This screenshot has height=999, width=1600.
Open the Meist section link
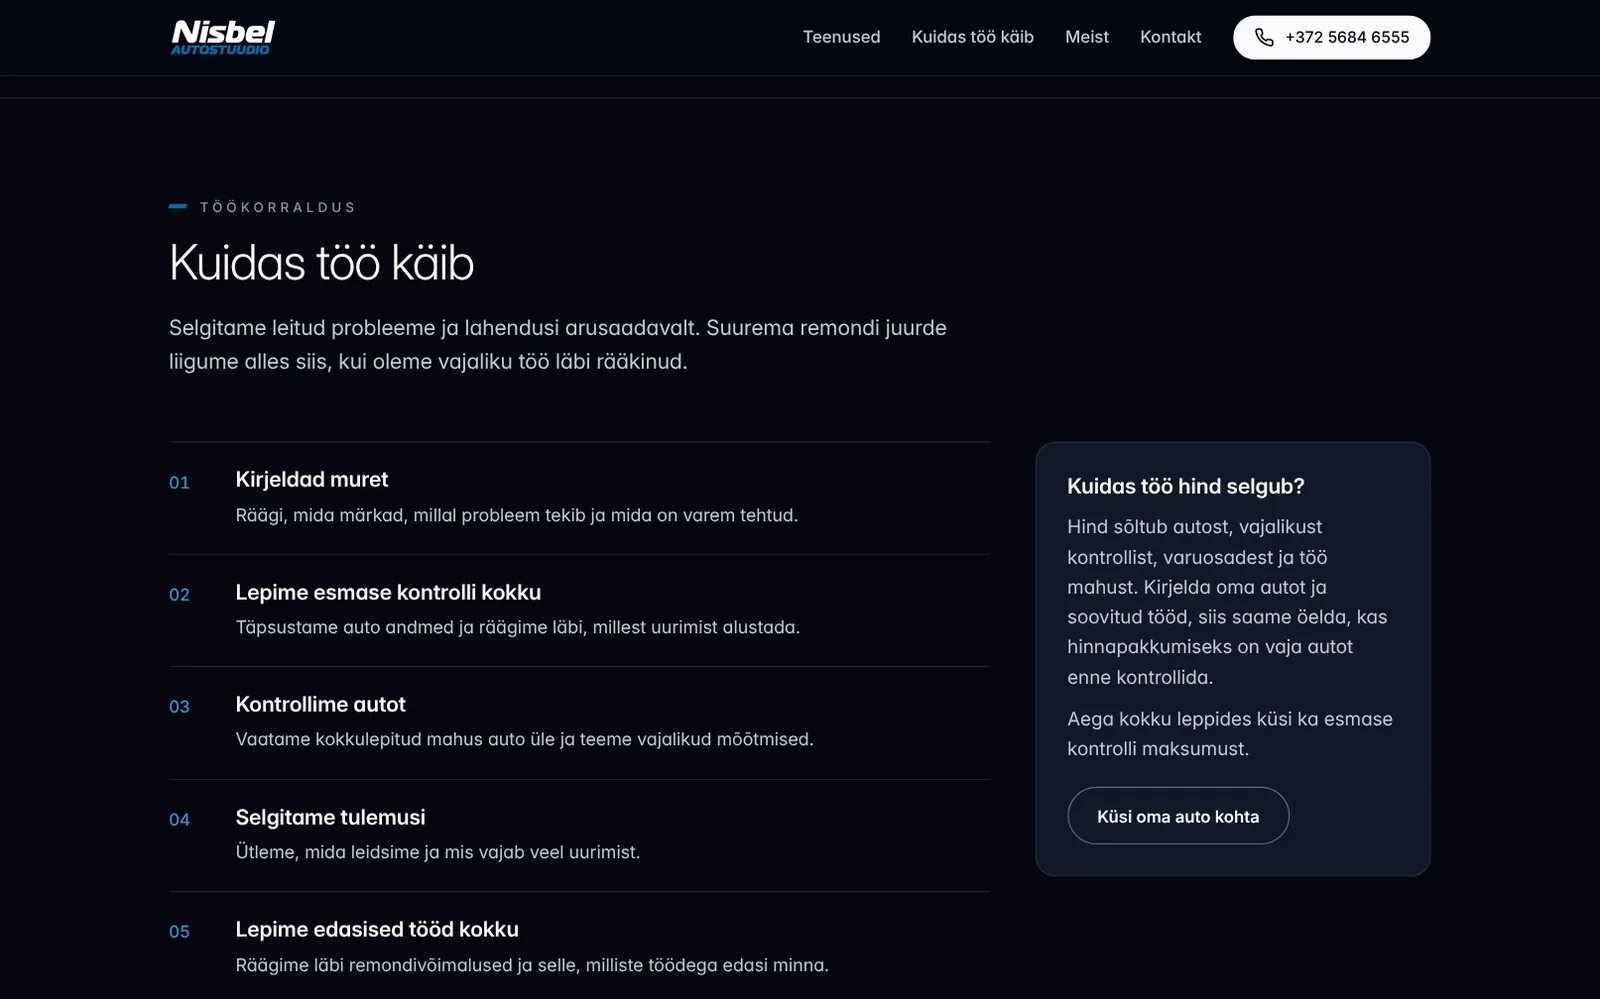click(1086, 37)
